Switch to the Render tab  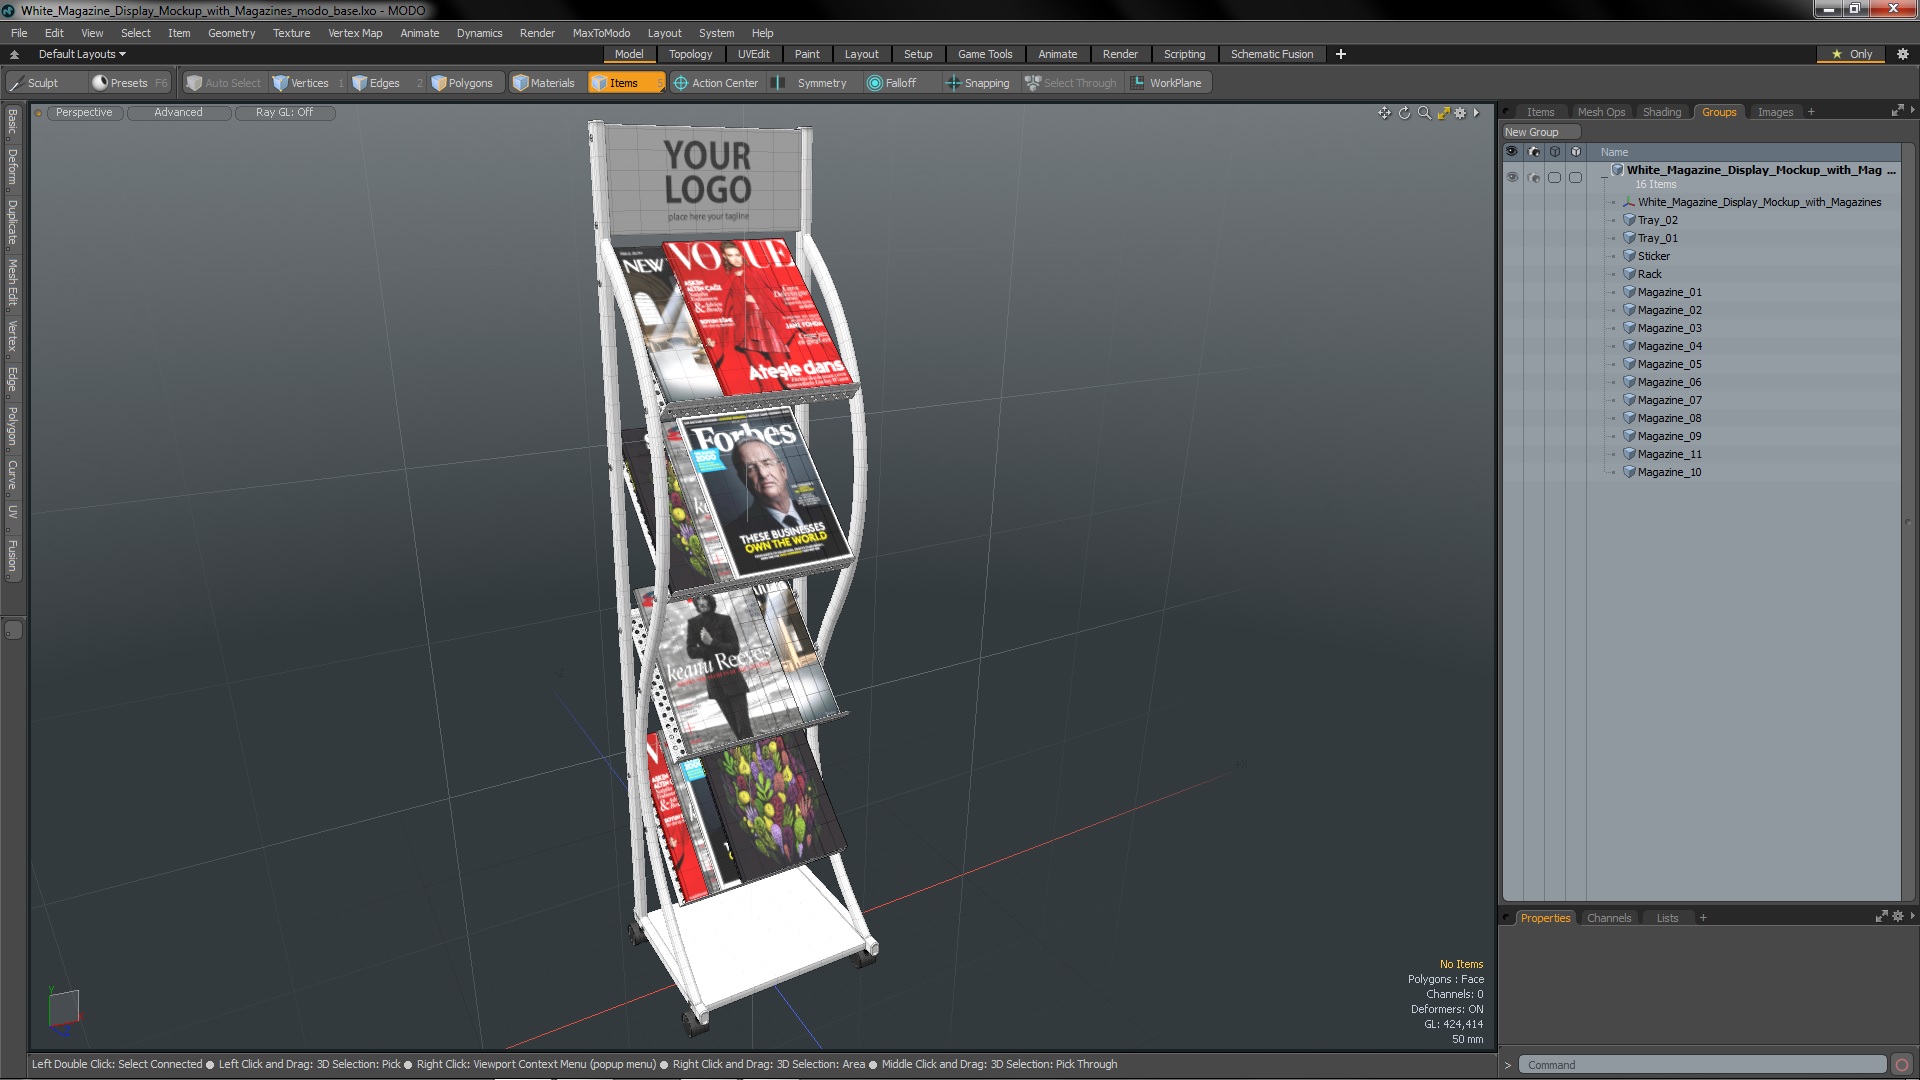(1117, 54)
